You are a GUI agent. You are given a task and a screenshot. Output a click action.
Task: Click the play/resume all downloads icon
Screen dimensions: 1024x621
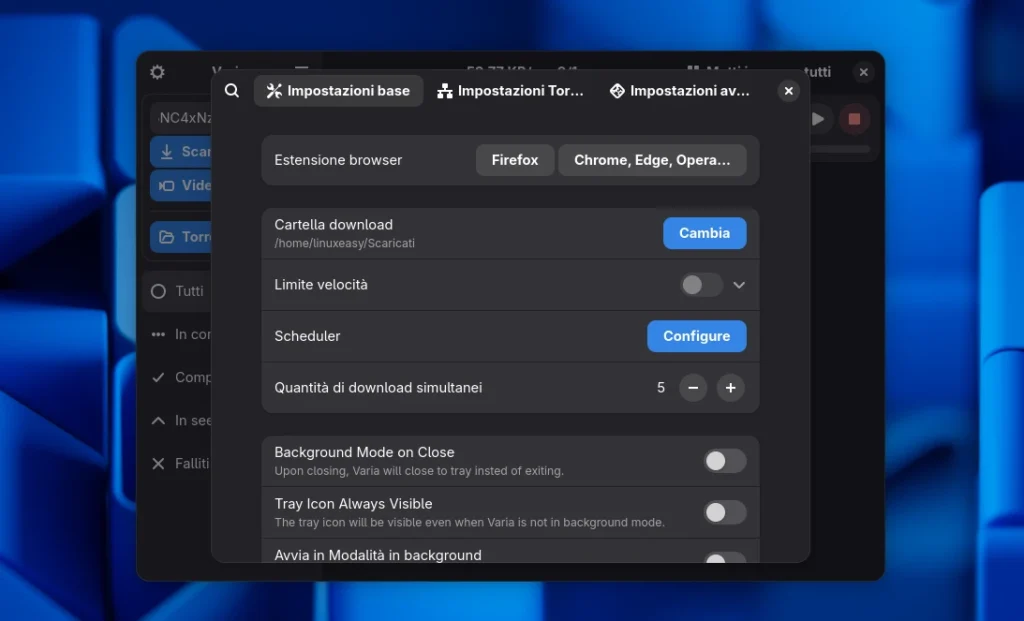click(x=818, y=119)
